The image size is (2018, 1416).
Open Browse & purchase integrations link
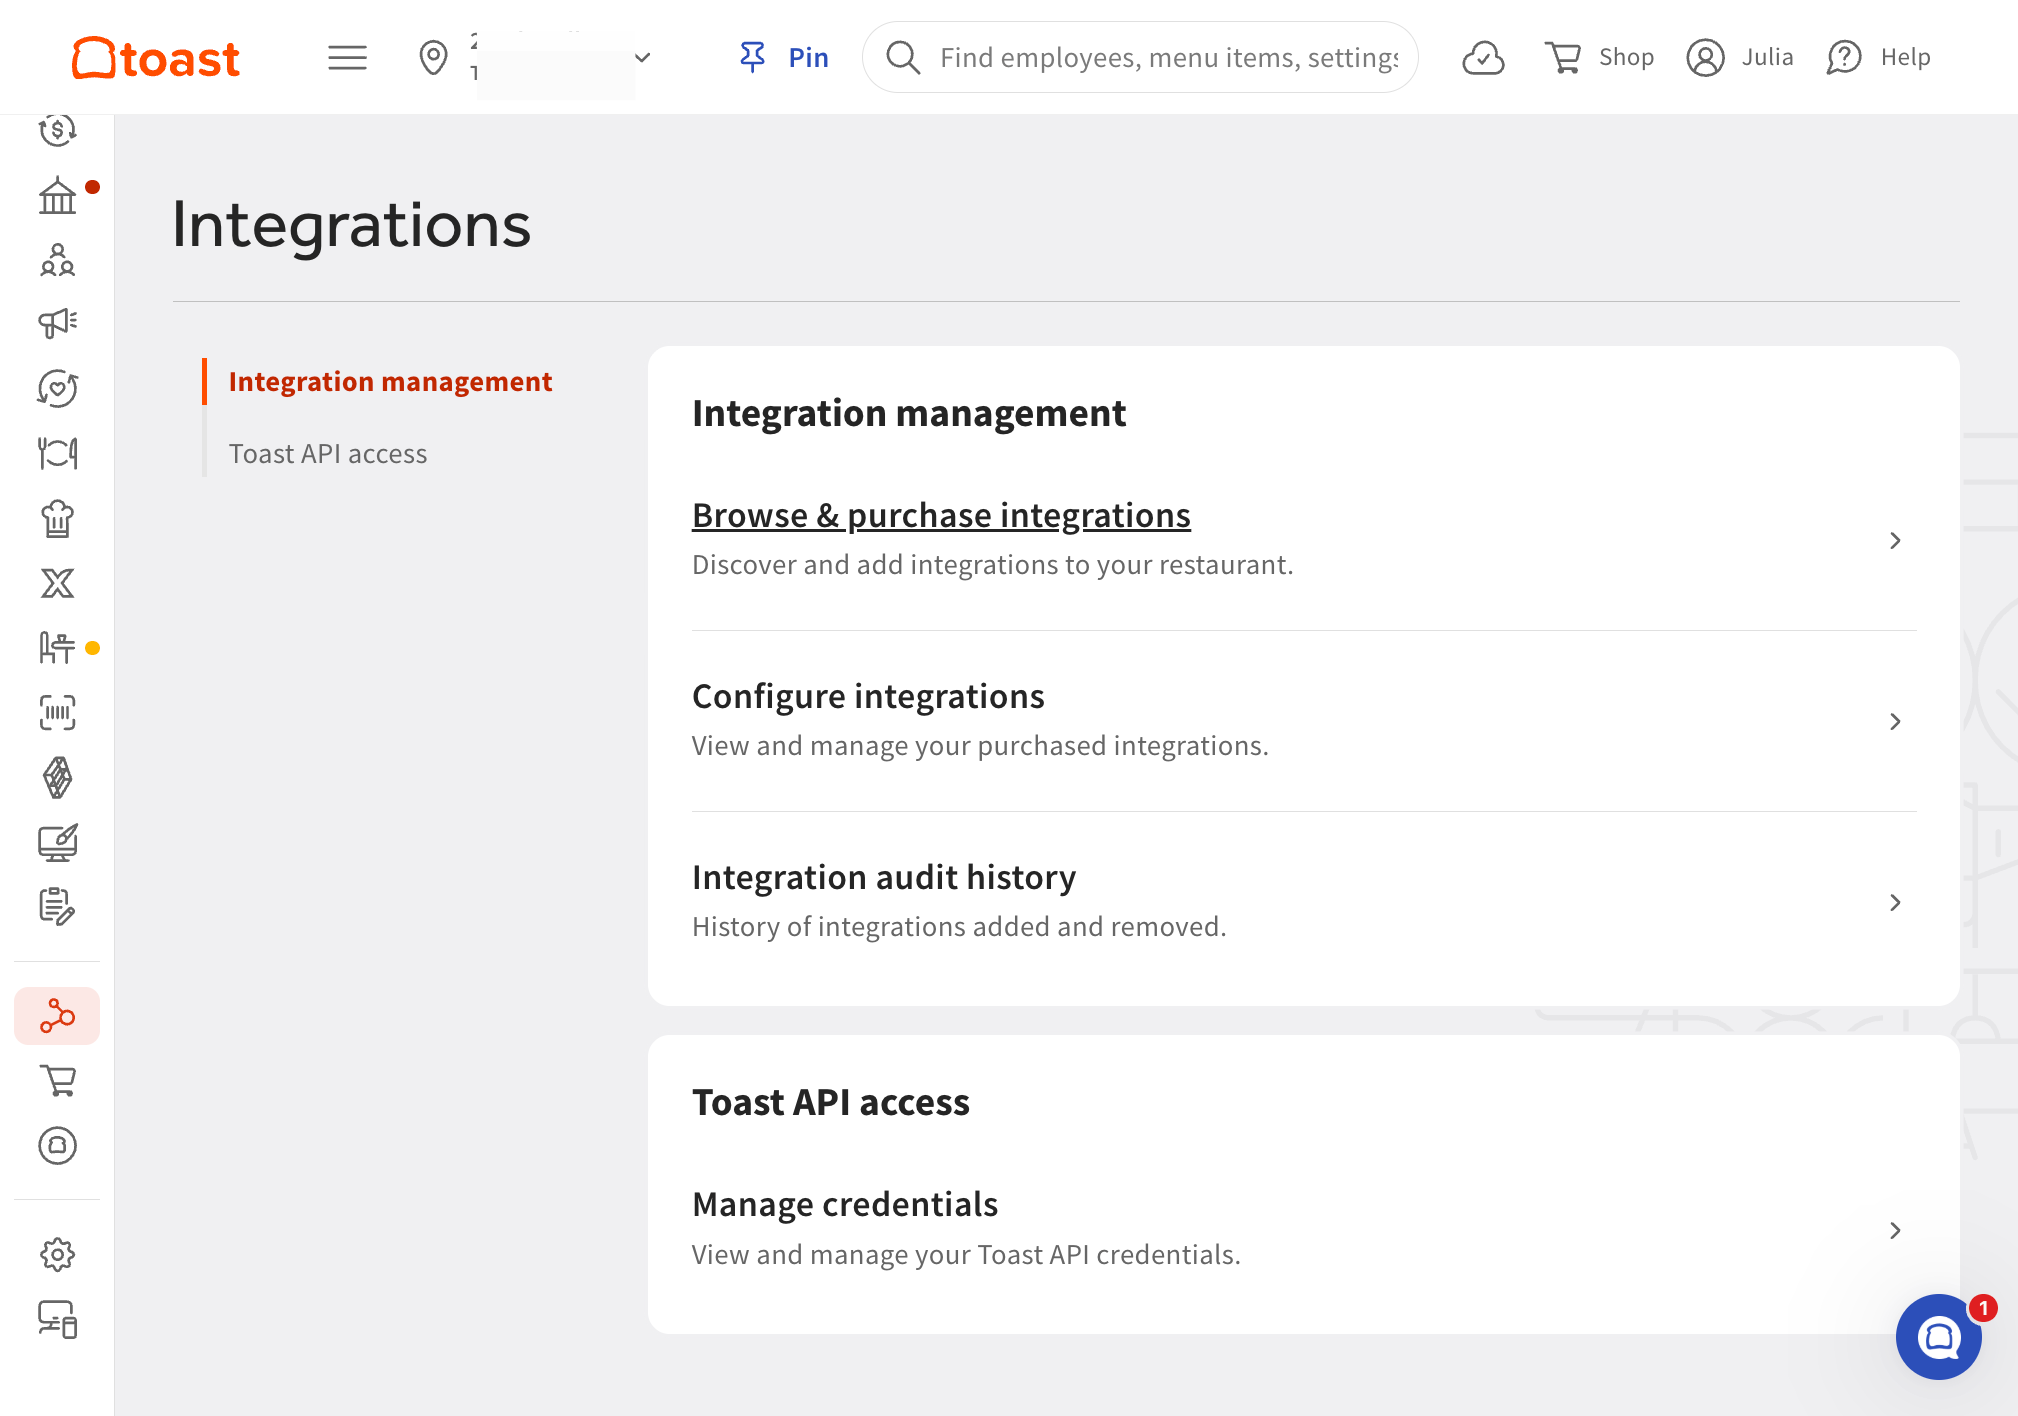[941, 516]
